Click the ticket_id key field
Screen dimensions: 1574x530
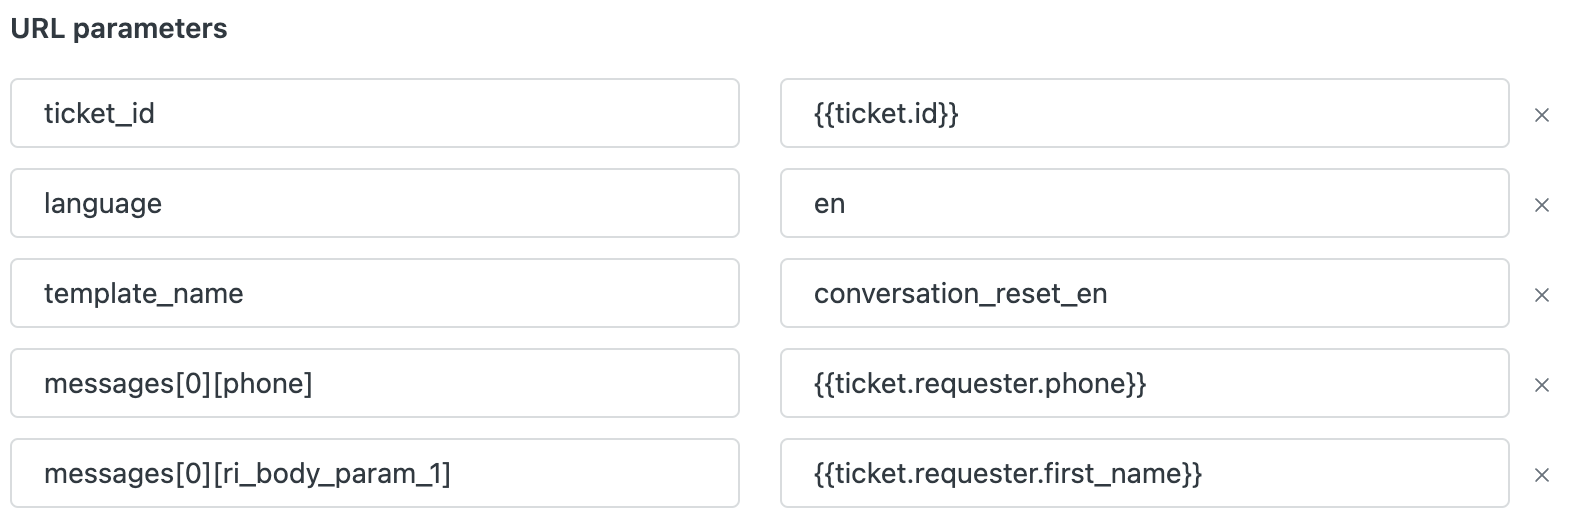[x=375, y=114]
